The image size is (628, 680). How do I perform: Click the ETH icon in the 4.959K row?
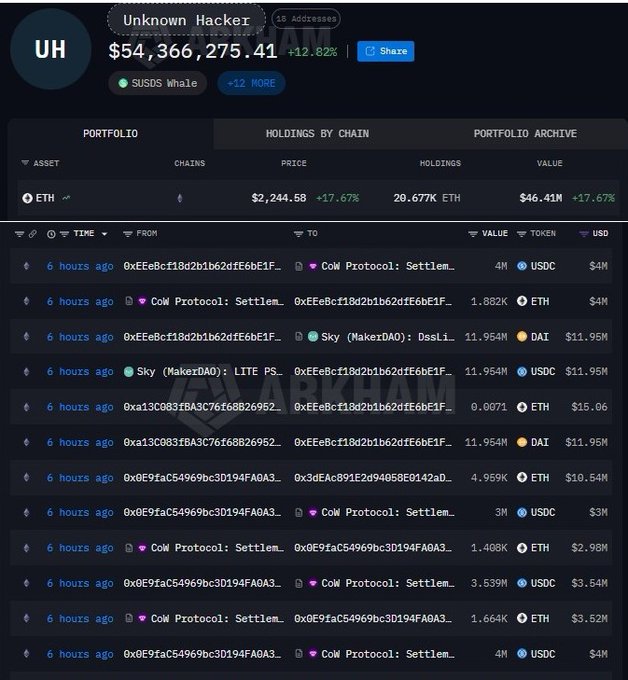[x=522, y=477]
